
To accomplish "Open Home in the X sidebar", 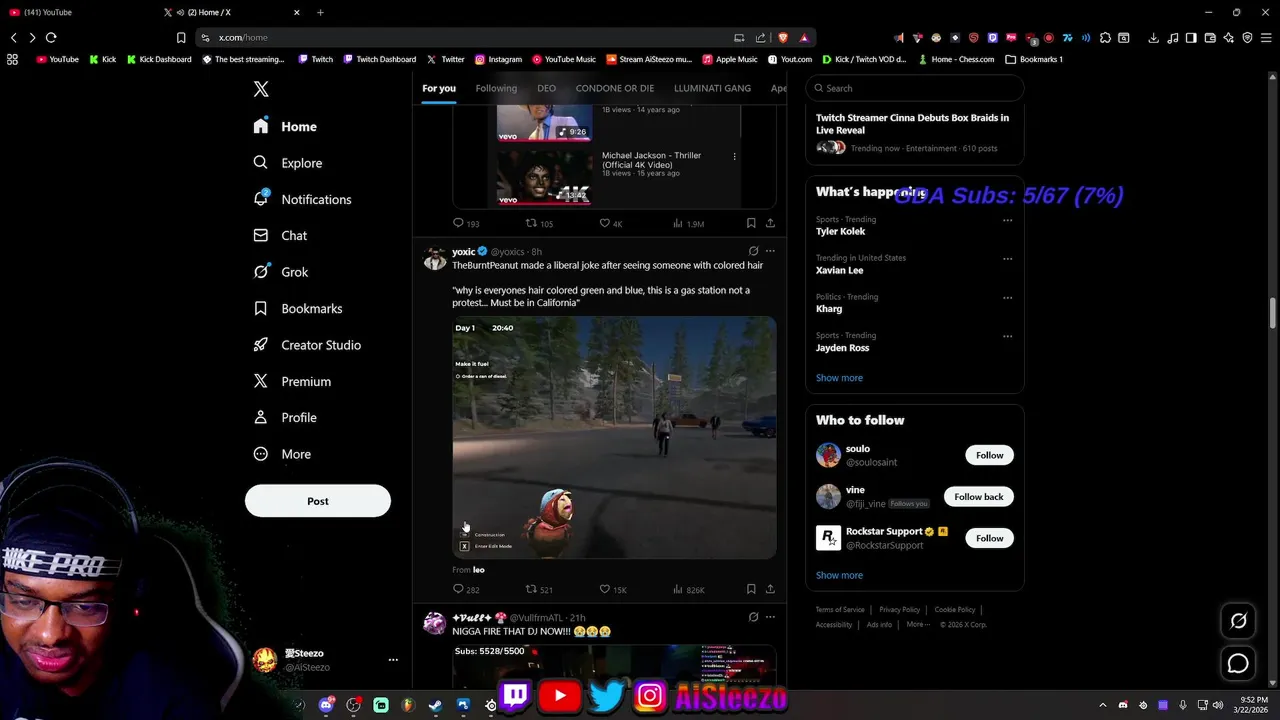I will coord(285,126).
